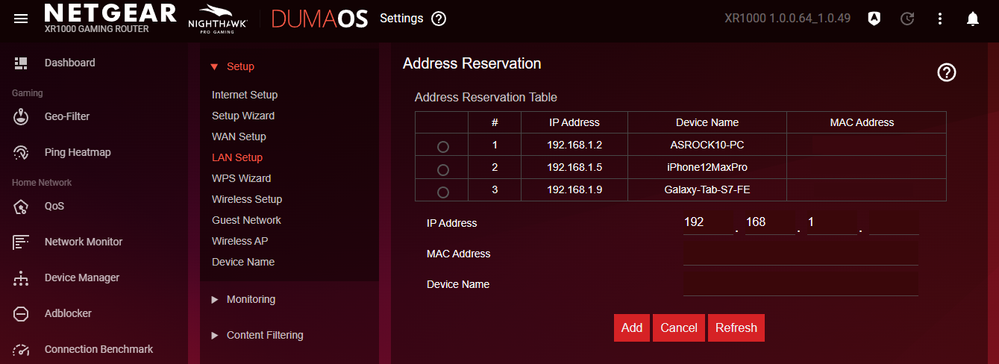Viewport: 999px width, 364px height.
Task: Click the Geo-Filter joystick icon
Action: click(21, 117)
